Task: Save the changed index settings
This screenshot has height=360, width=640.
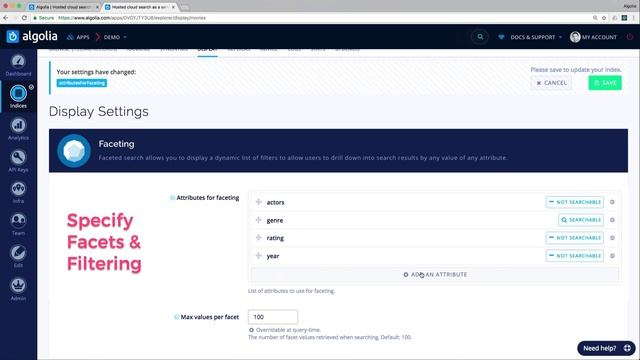Action: tap(605, 83)
